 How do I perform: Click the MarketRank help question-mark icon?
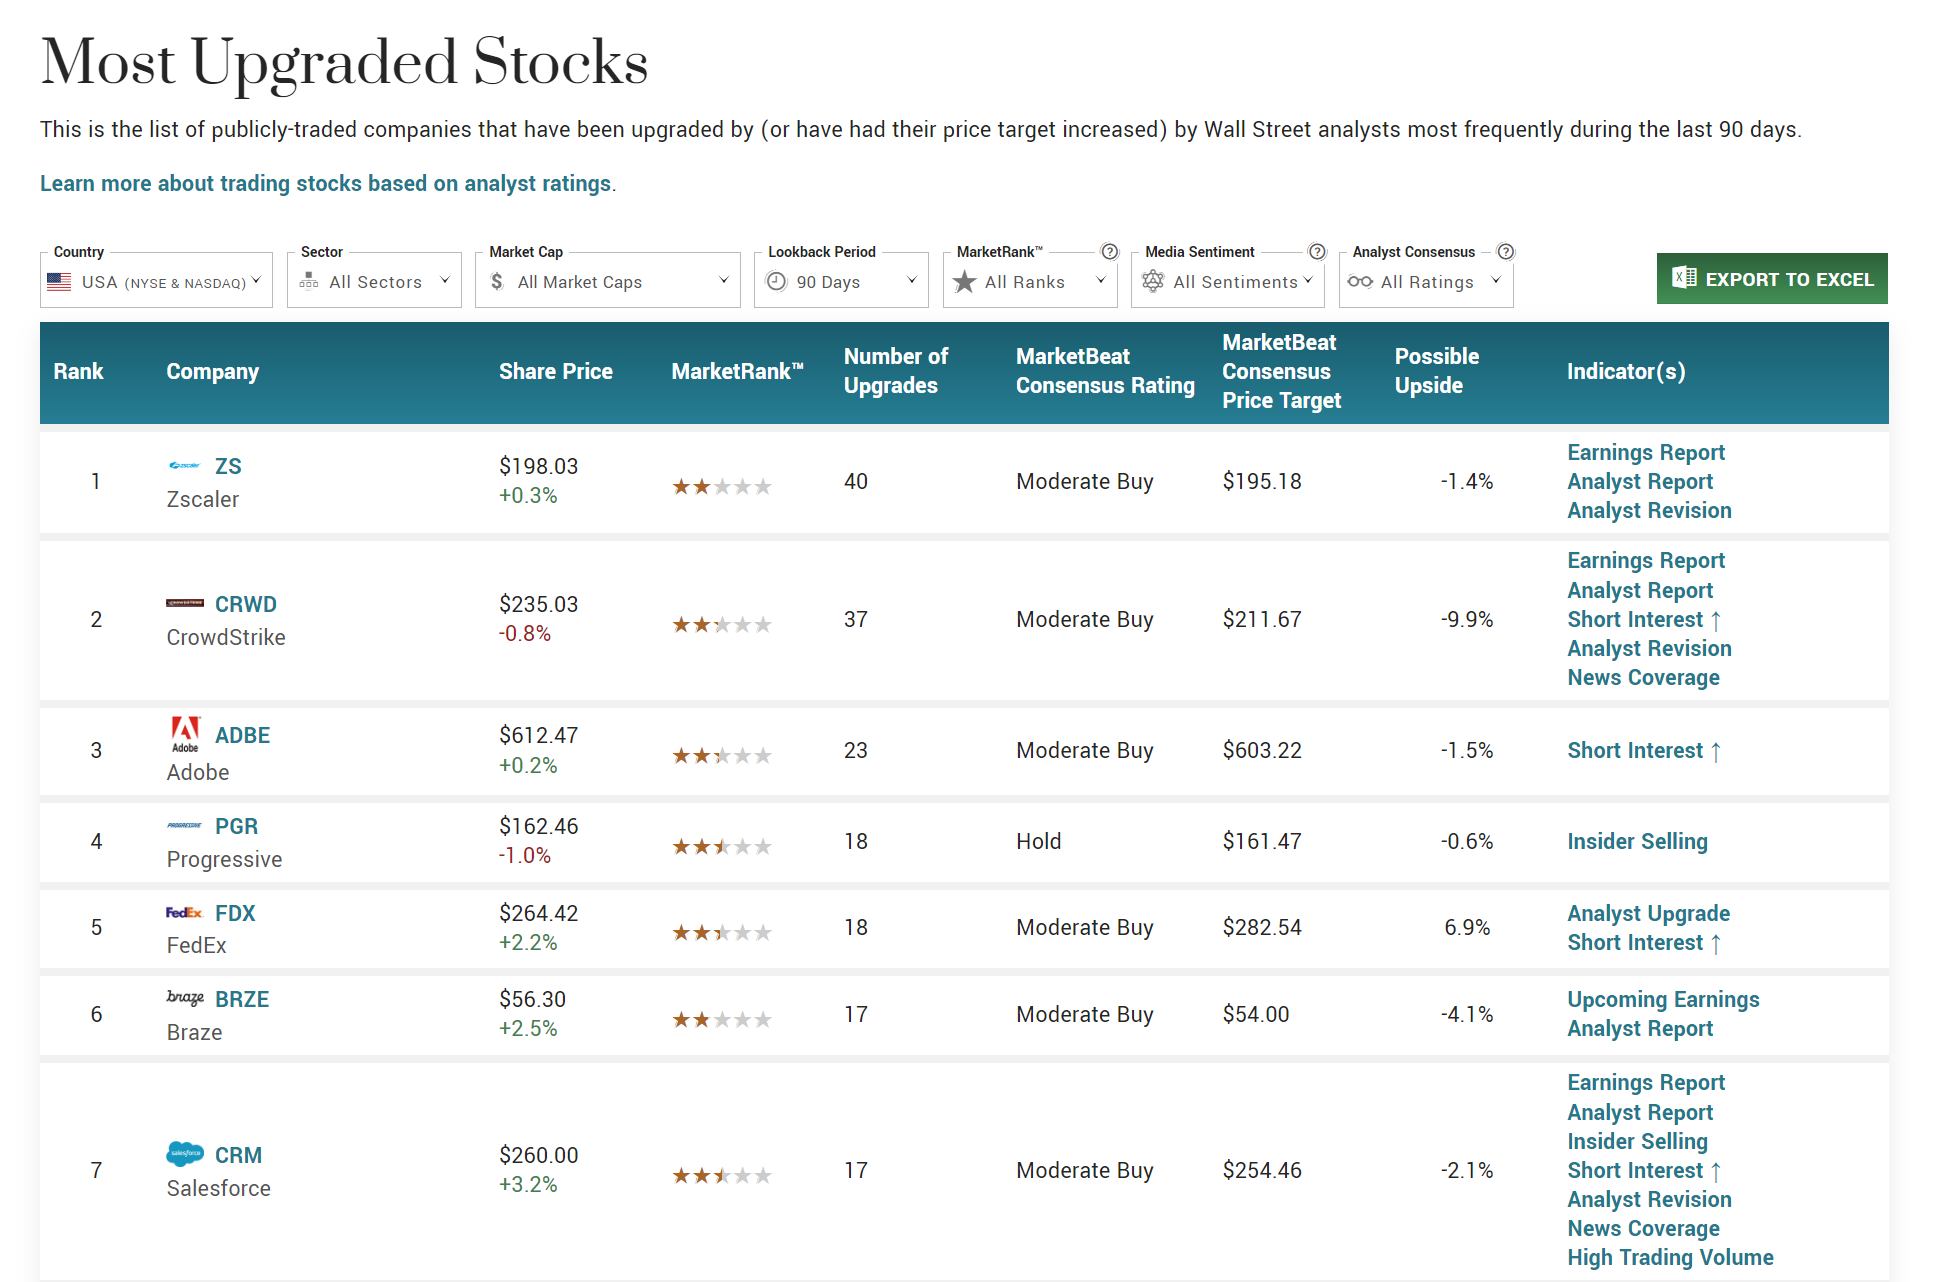click(1109, 252)
